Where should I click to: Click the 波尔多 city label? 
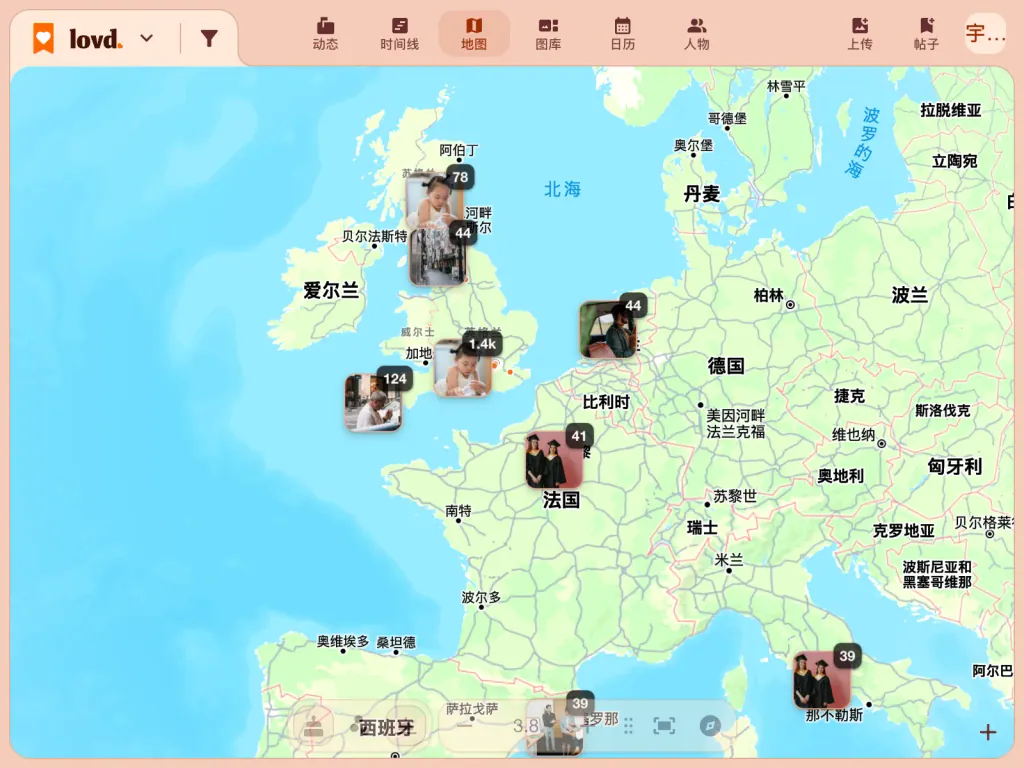point(481,597)
